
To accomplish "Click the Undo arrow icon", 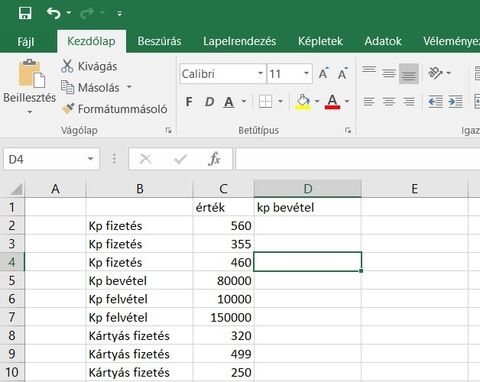I will [x=54, y=13].
